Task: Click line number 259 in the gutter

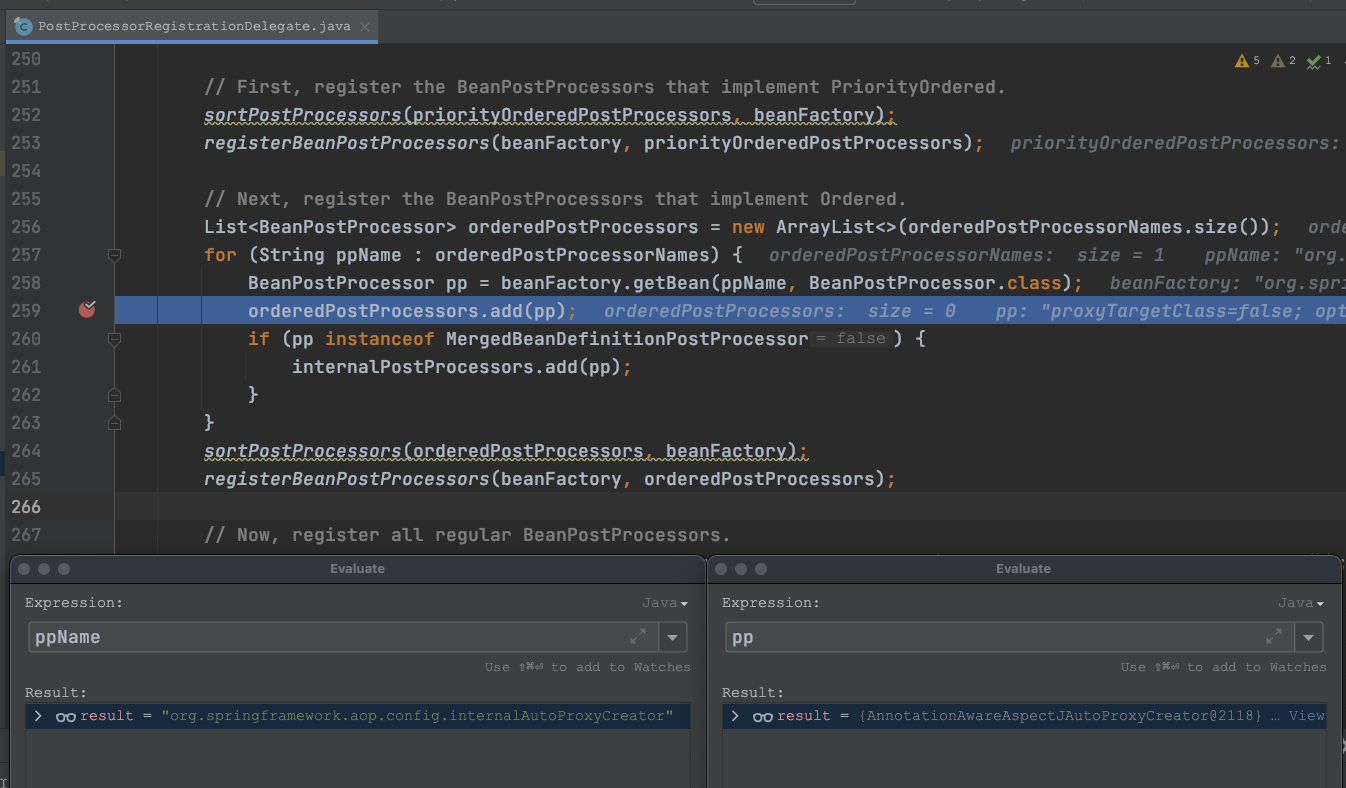Action: click(26, 311)
